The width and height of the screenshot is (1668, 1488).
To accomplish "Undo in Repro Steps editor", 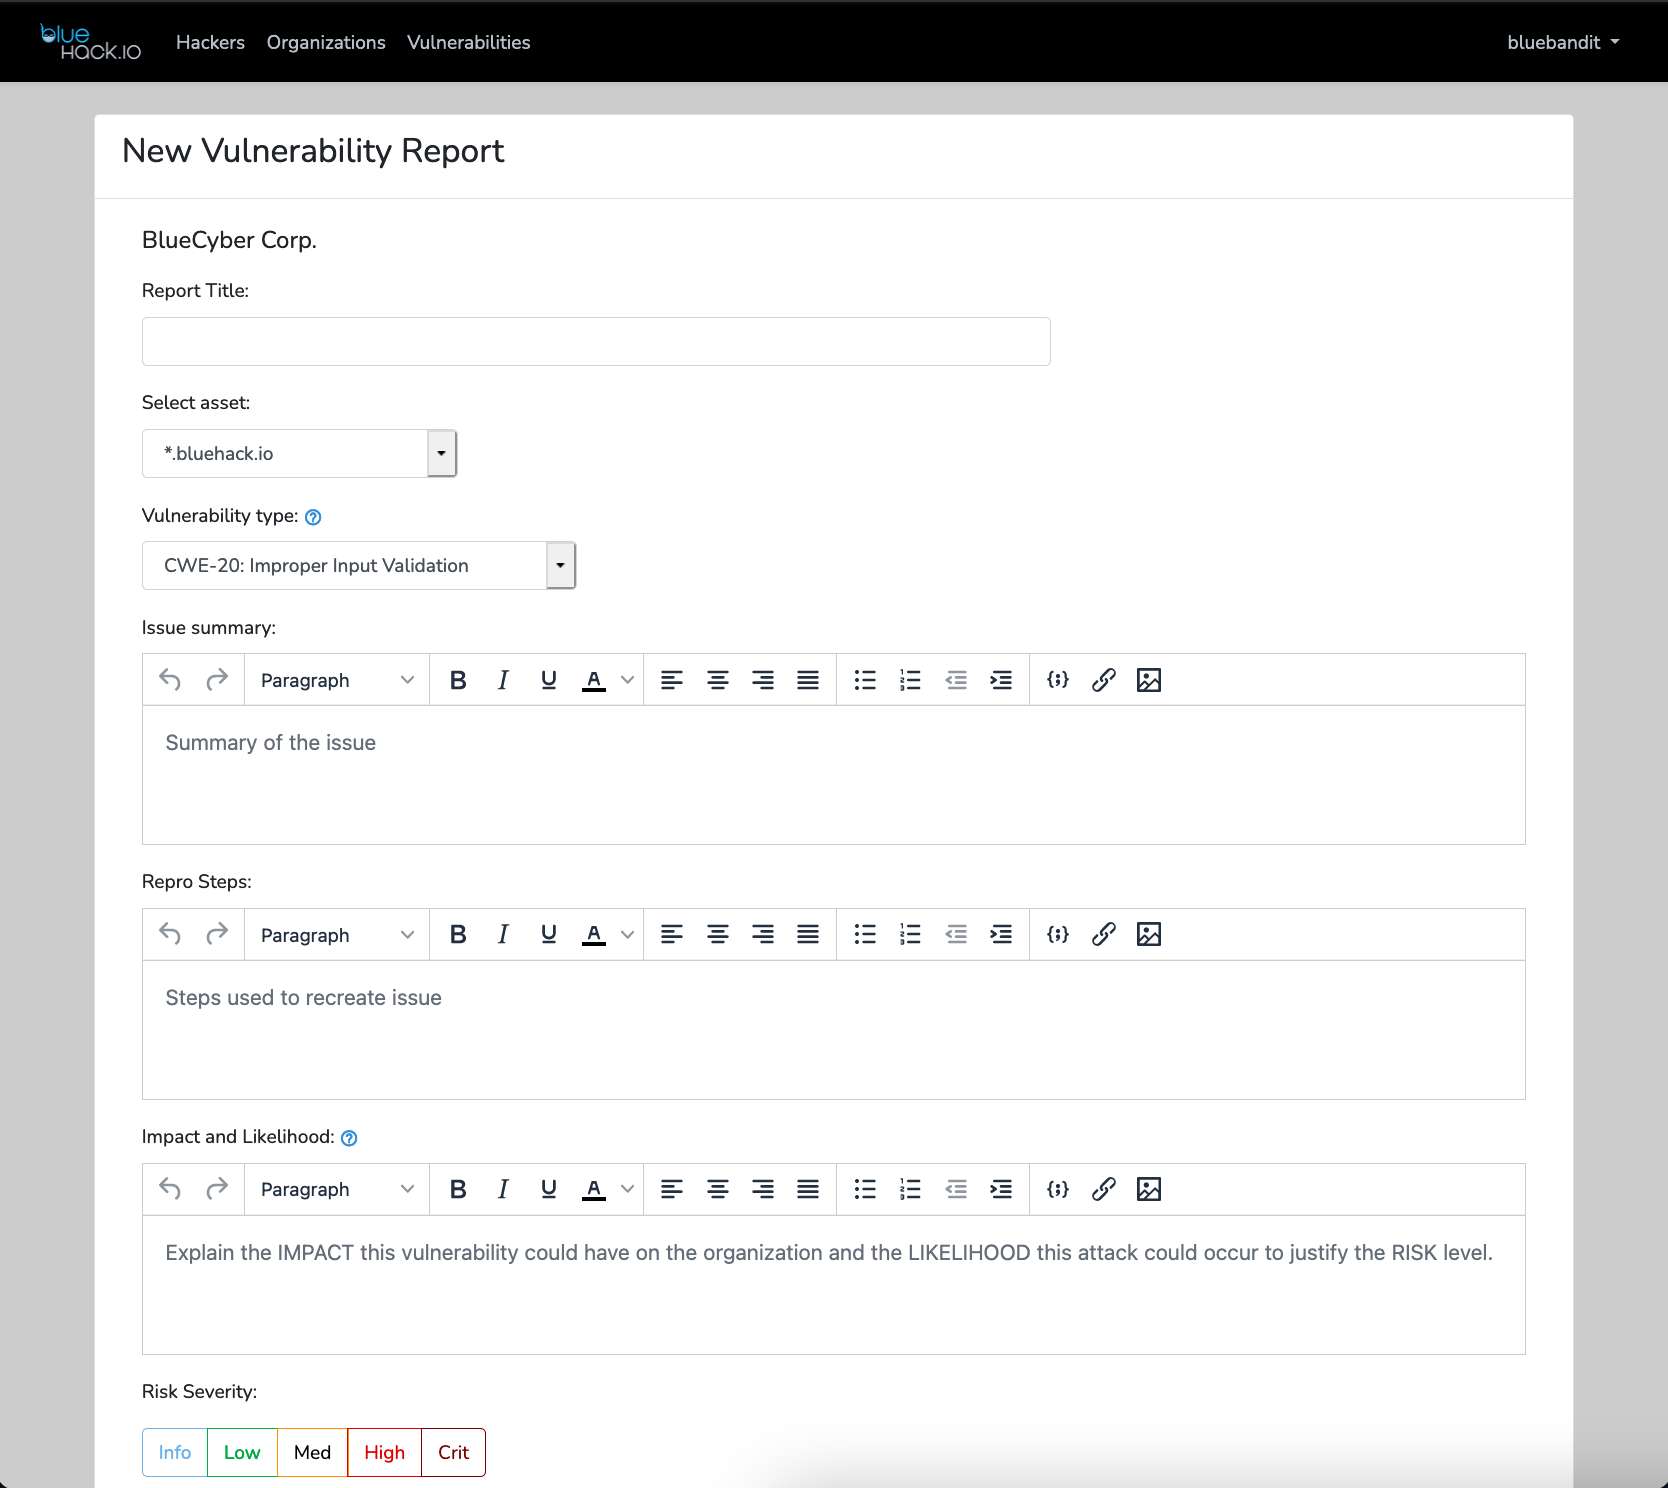I will (171, 934).
